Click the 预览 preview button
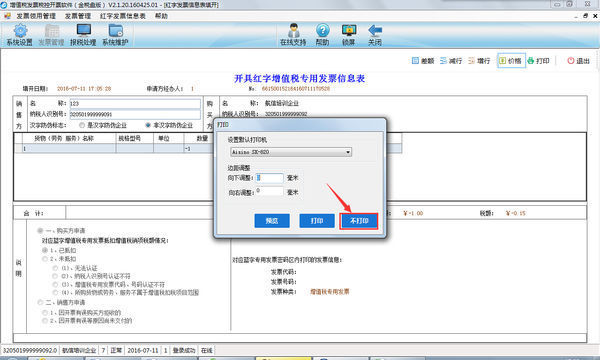The height and width of the screenshot is (360, 600). pos(272,221)
